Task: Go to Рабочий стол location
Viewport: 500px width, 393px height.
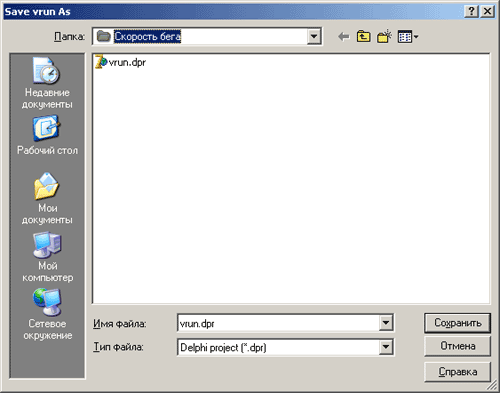Action: 47,135
